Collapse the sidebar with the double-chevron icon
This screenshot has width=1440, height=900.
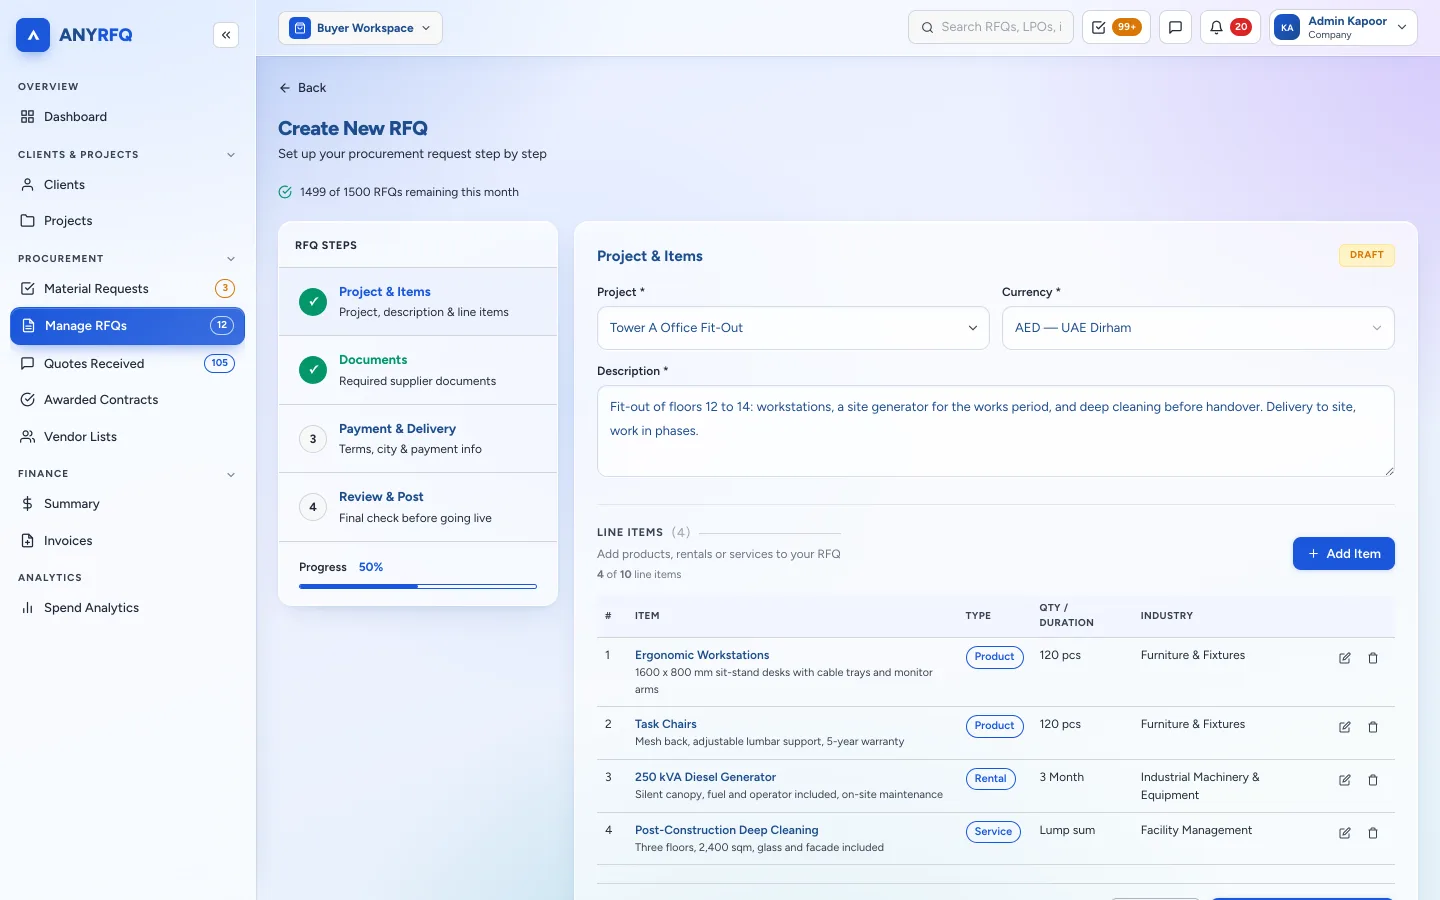(x=226, y=35)
